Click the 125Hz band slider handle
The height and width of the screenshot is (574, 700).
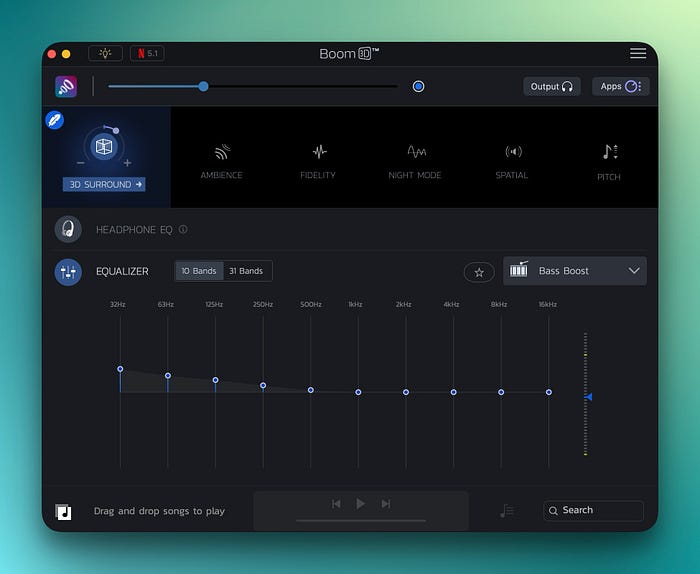216,380
